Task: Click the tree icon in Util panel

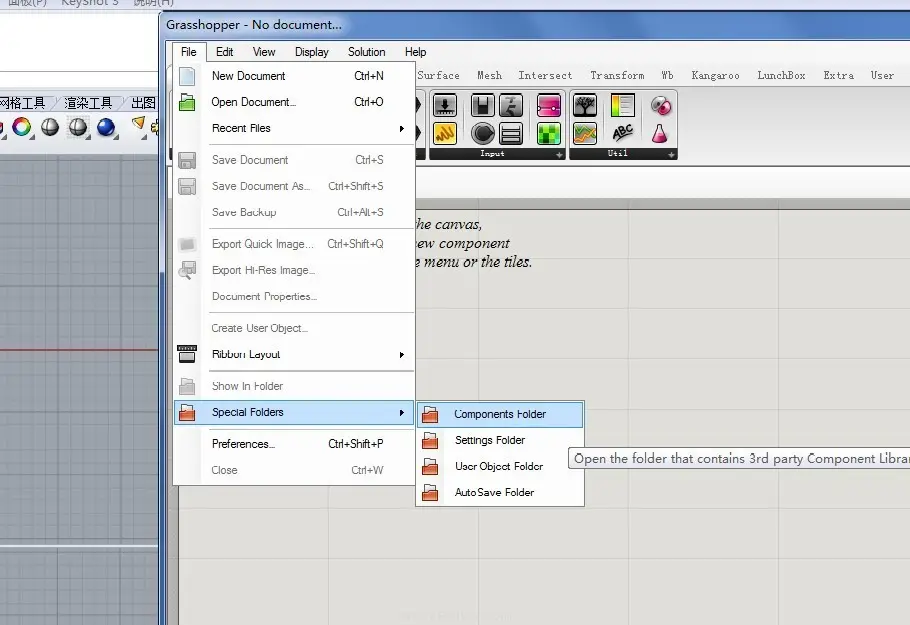Action: coord(585,106)
